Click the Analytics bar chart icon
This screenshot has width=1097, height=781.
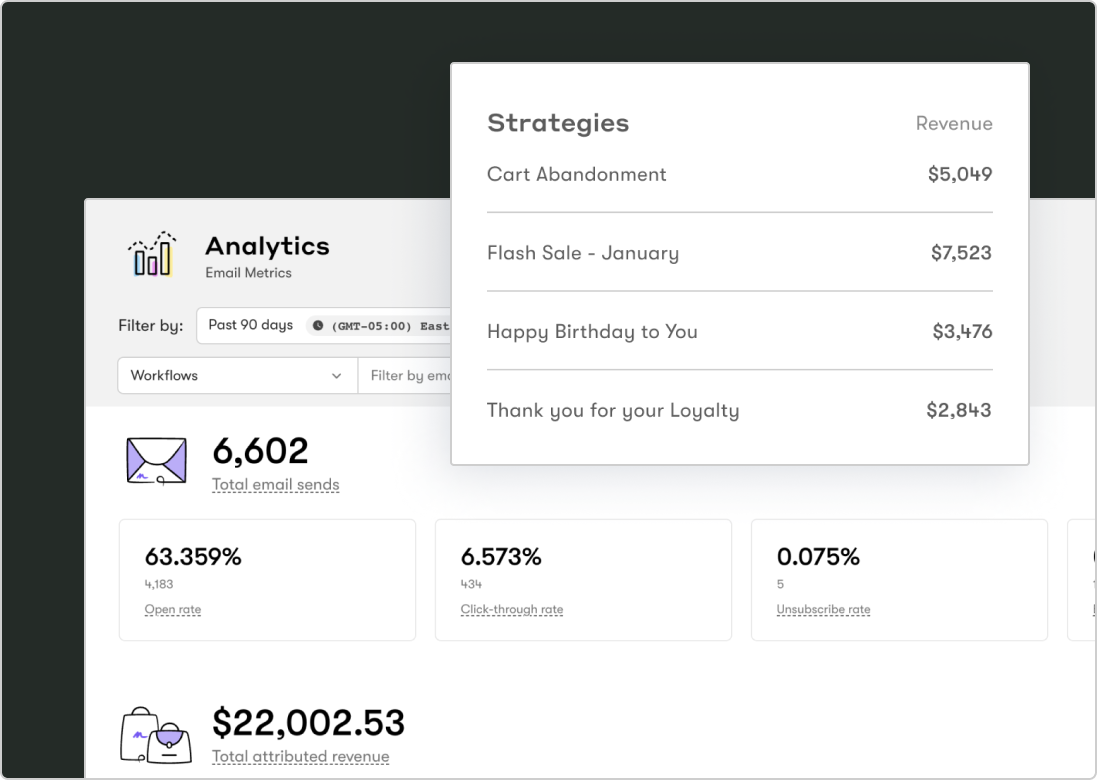151,255
